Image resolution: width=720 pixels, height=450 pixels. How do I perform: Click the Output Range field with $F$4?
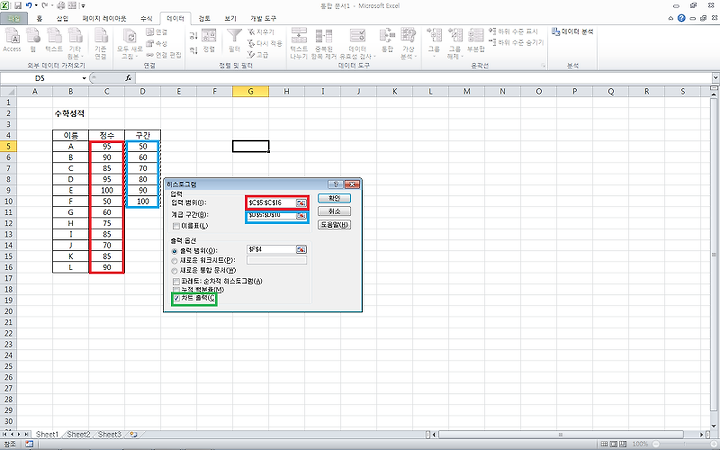[271, 249]
